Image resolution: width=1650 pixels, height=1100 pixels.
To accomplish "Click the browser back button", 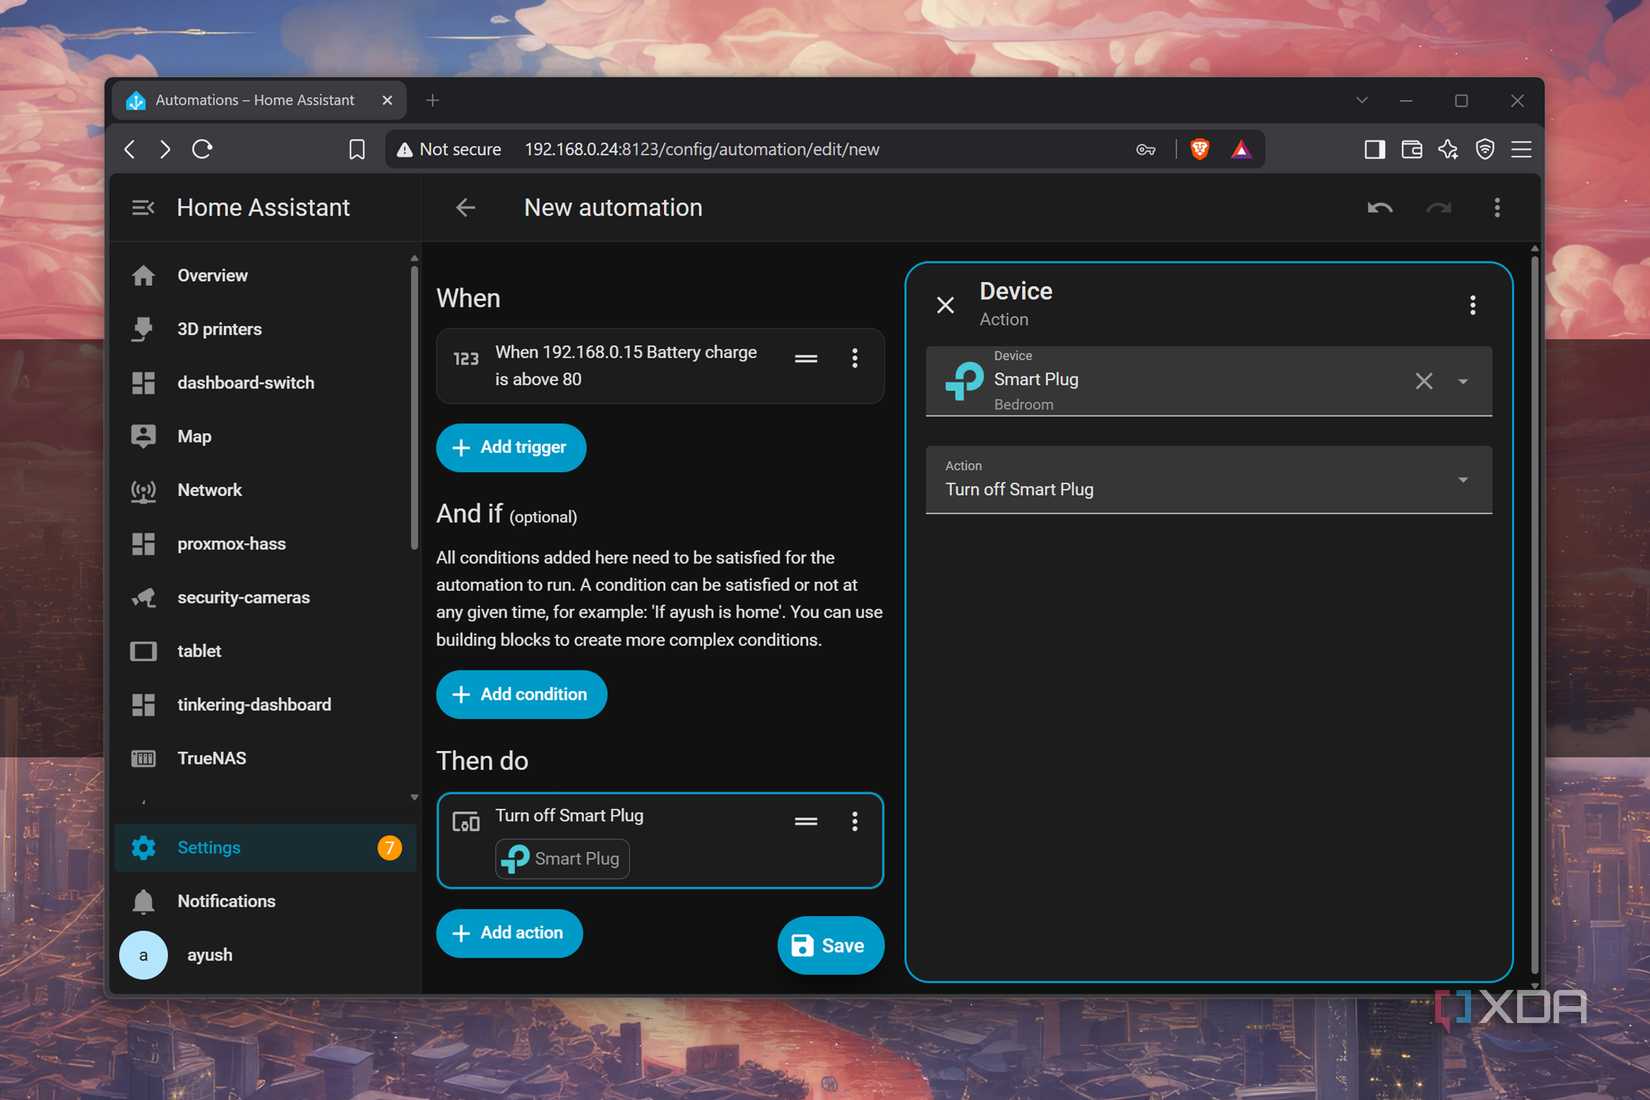I will point(130,149).
